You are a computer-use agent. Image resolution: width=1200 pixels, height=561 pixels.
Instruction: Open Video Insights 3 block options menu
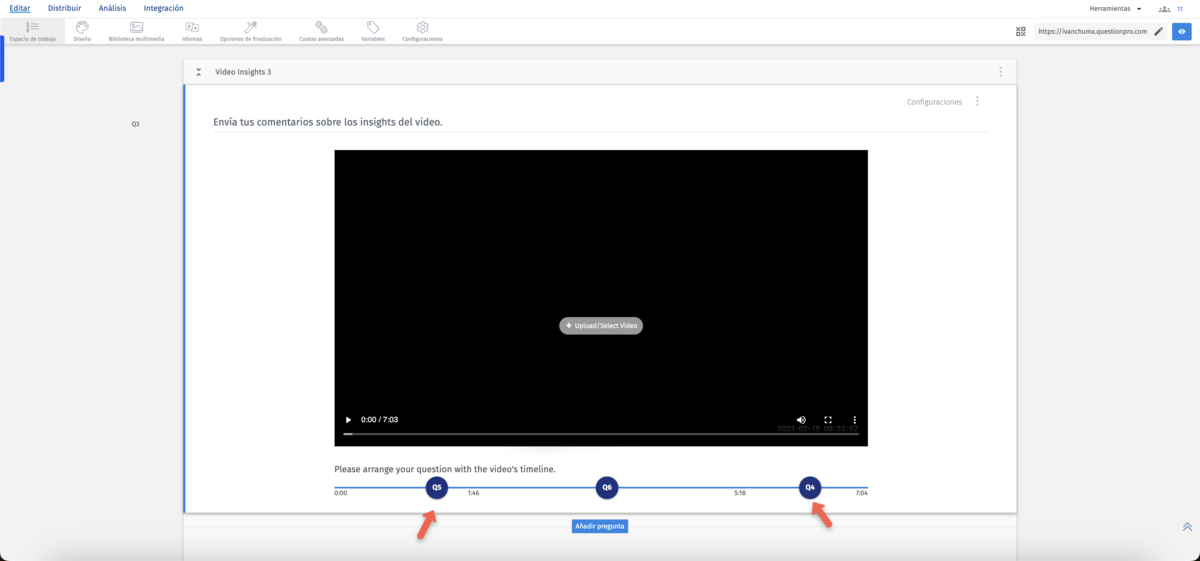1000,72
